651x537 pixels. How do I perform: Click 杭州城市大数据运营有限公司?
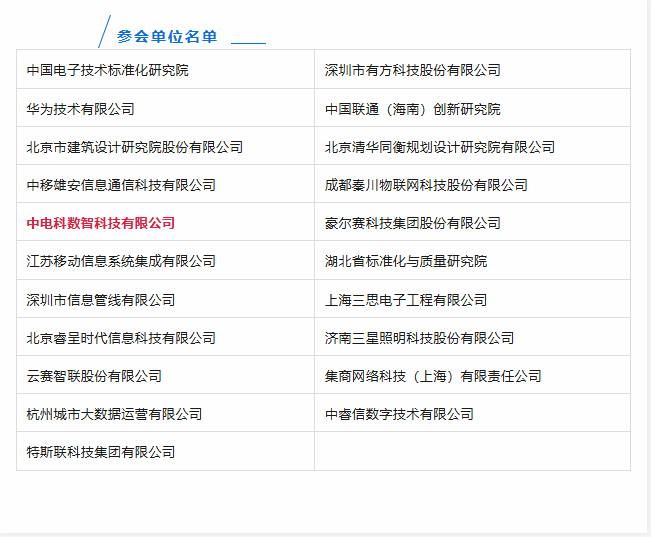[x=114, y=414]
